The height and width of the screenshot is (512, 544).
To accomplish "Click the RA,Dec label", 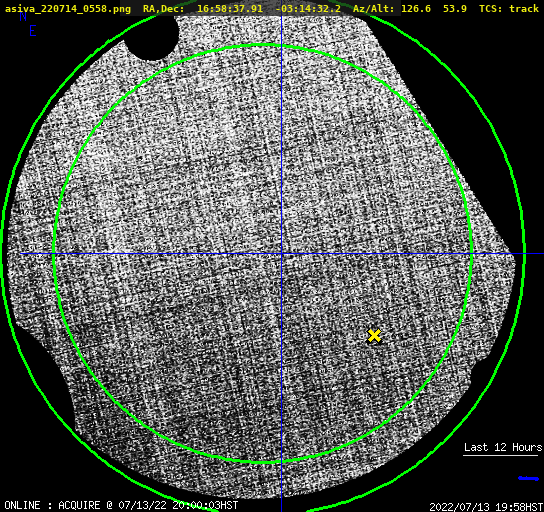I will tap(163, 9).
